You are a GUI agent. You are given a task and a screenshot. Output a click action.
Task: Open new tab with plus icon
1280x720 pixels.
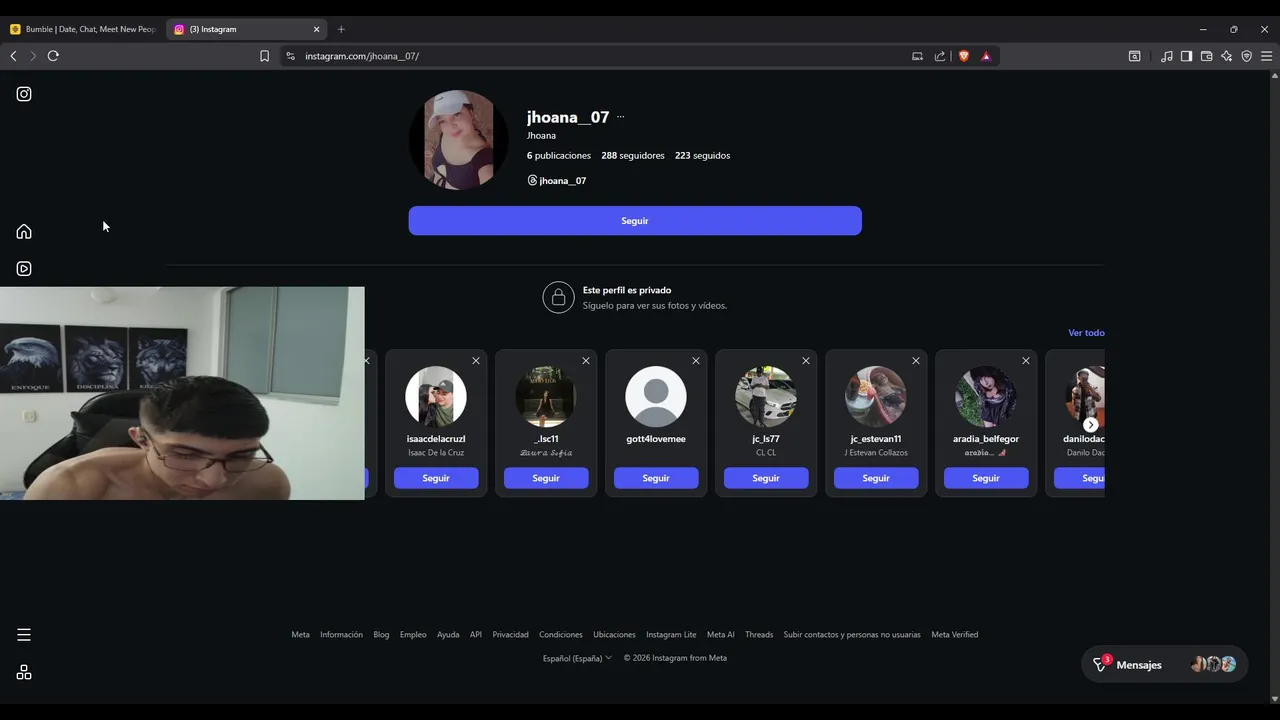341,29
